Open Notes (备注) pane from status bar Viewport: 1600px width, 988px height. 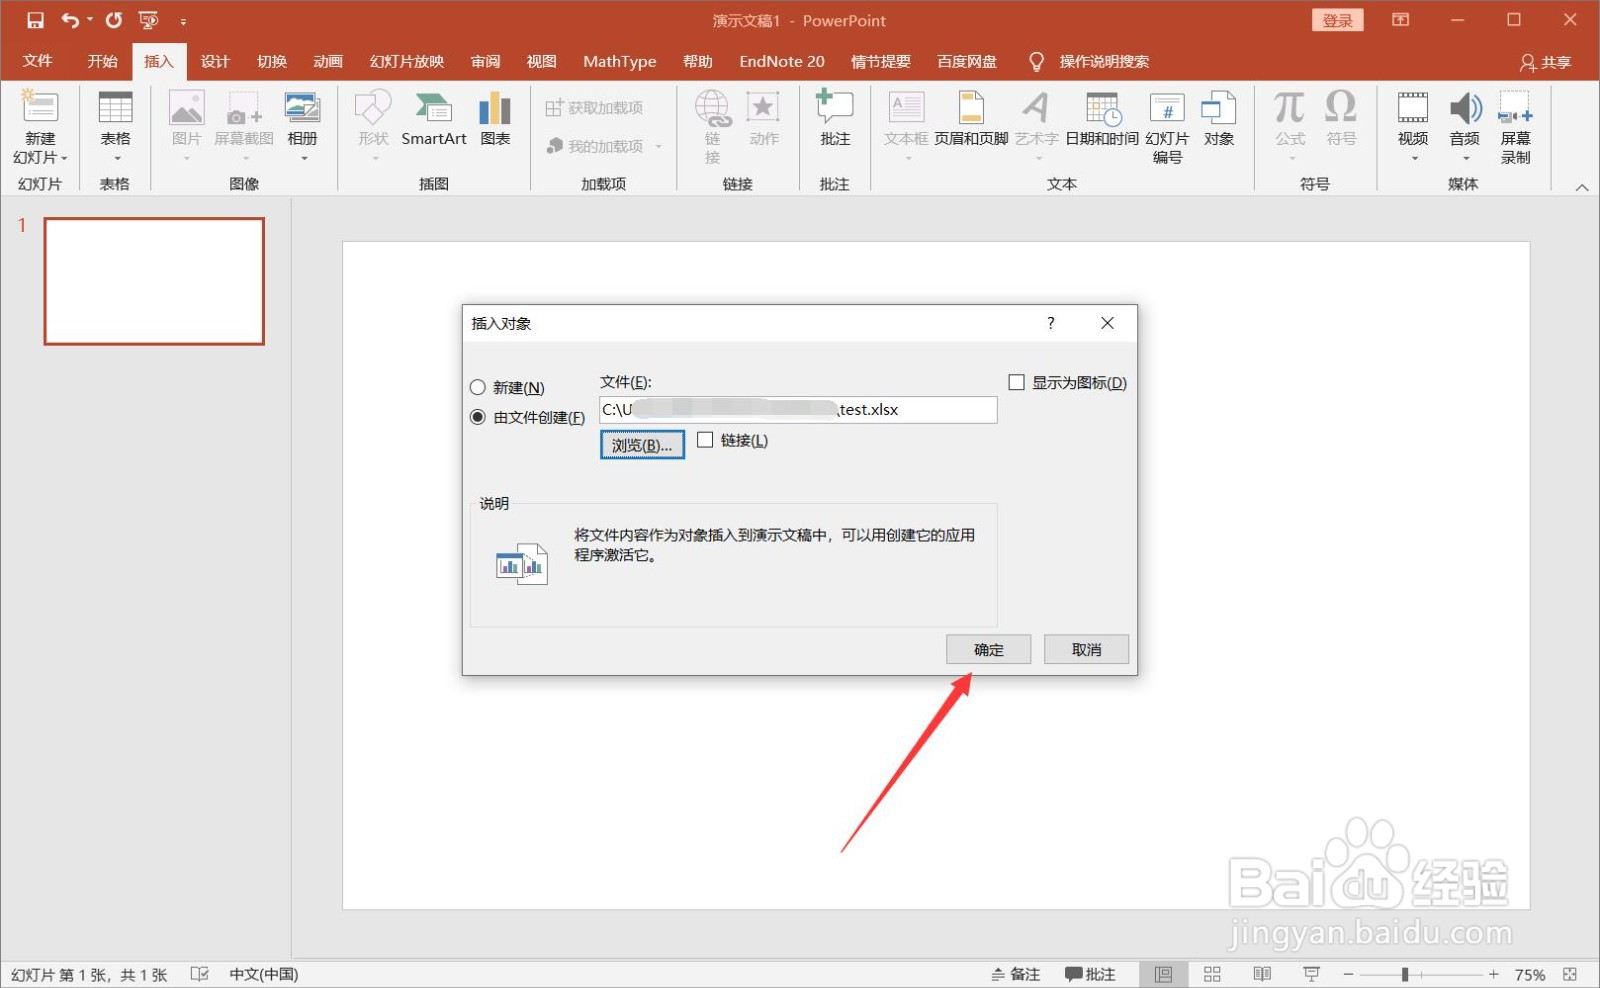(x=1016, y=974)
